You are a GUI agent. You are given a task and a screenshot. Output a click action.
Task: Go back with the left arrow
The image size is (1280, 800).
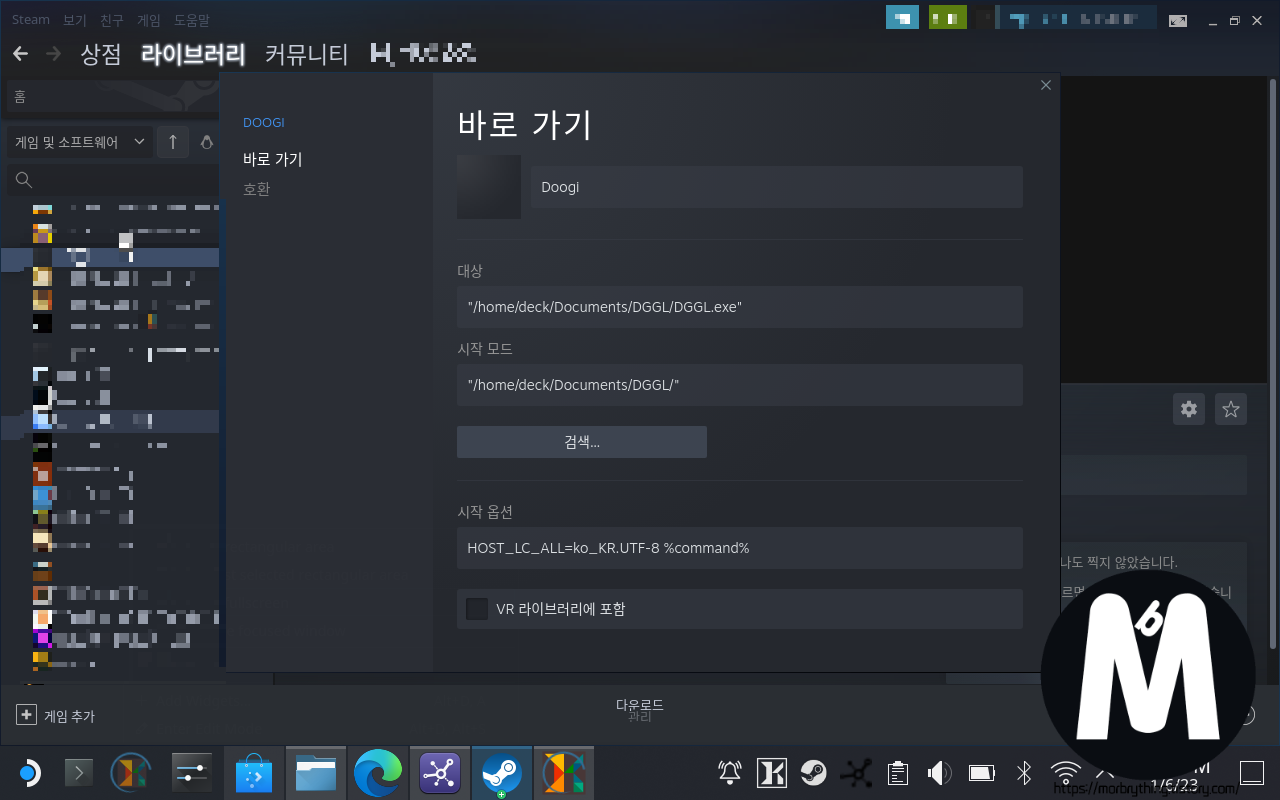pyautogui.click(x=20, y=54)
